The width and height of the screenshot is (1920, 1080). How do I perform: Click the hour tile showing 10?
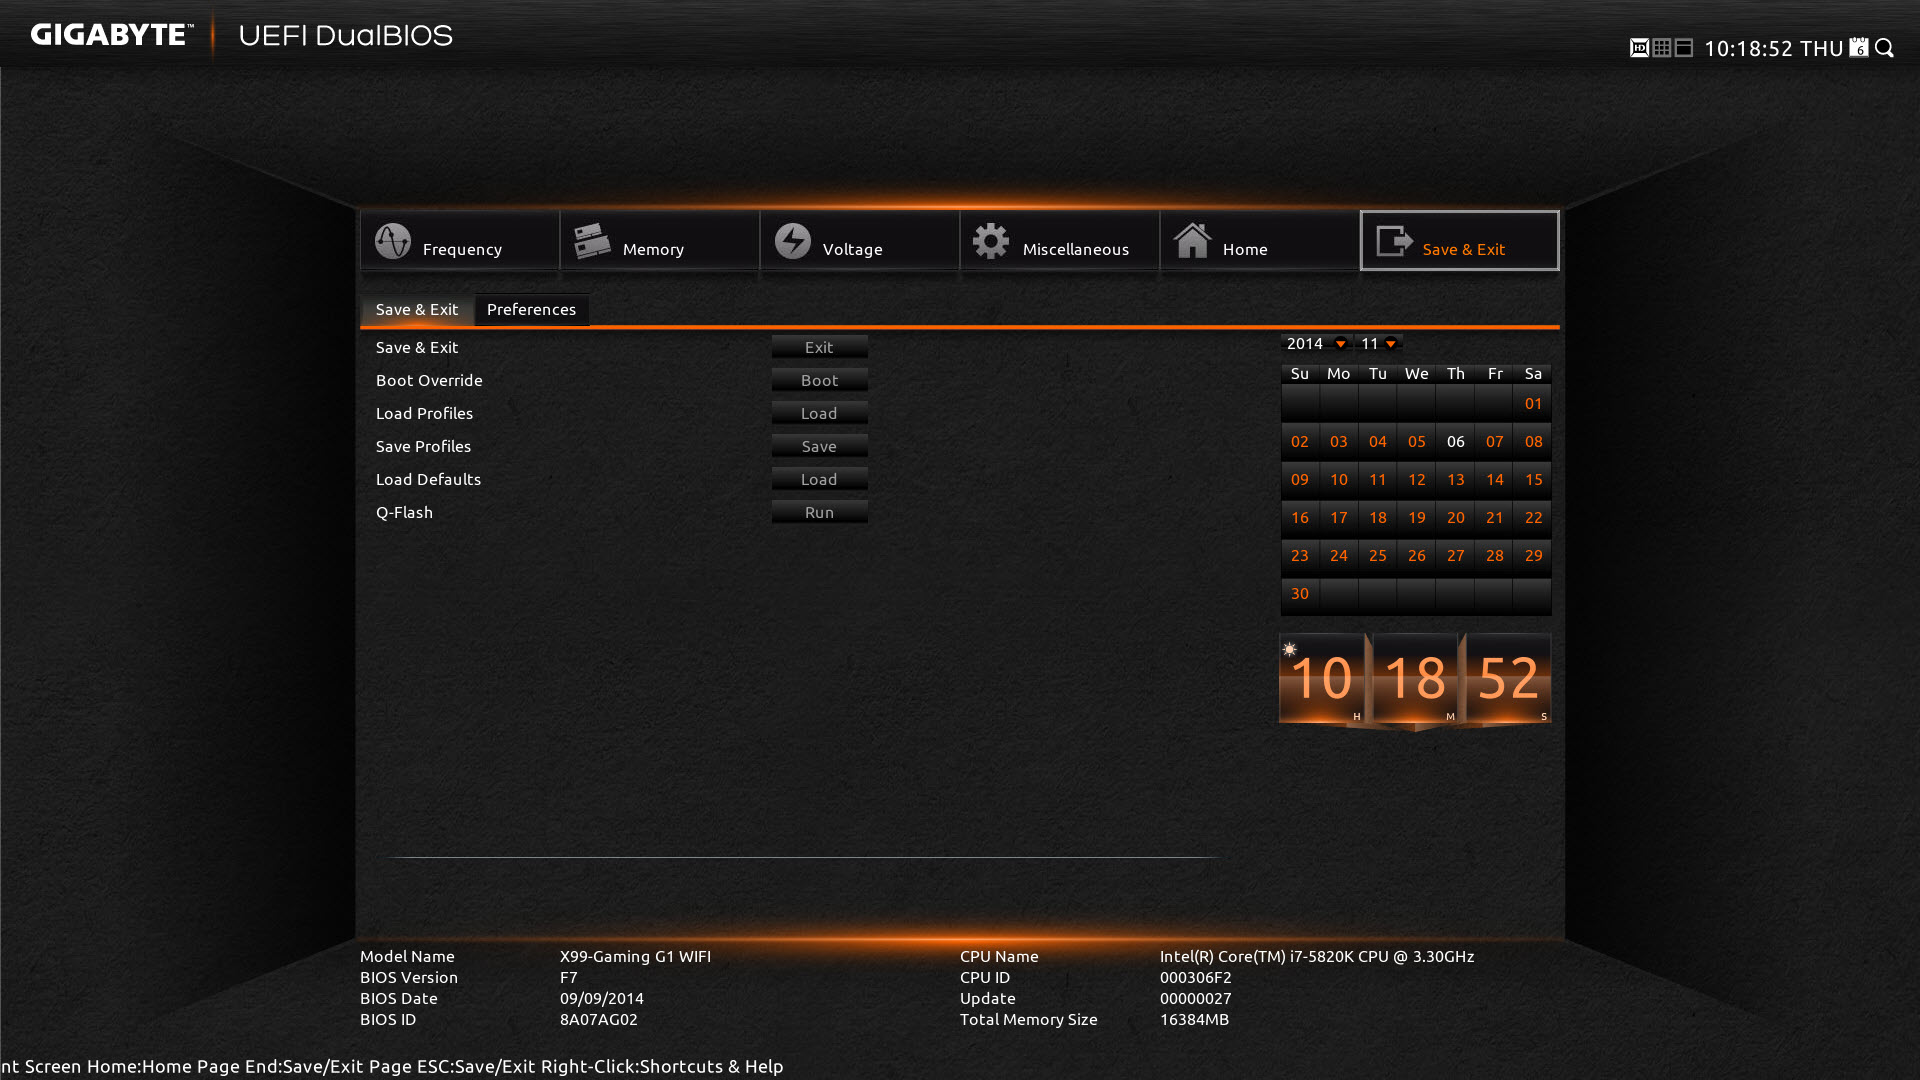pos(1322,678)
